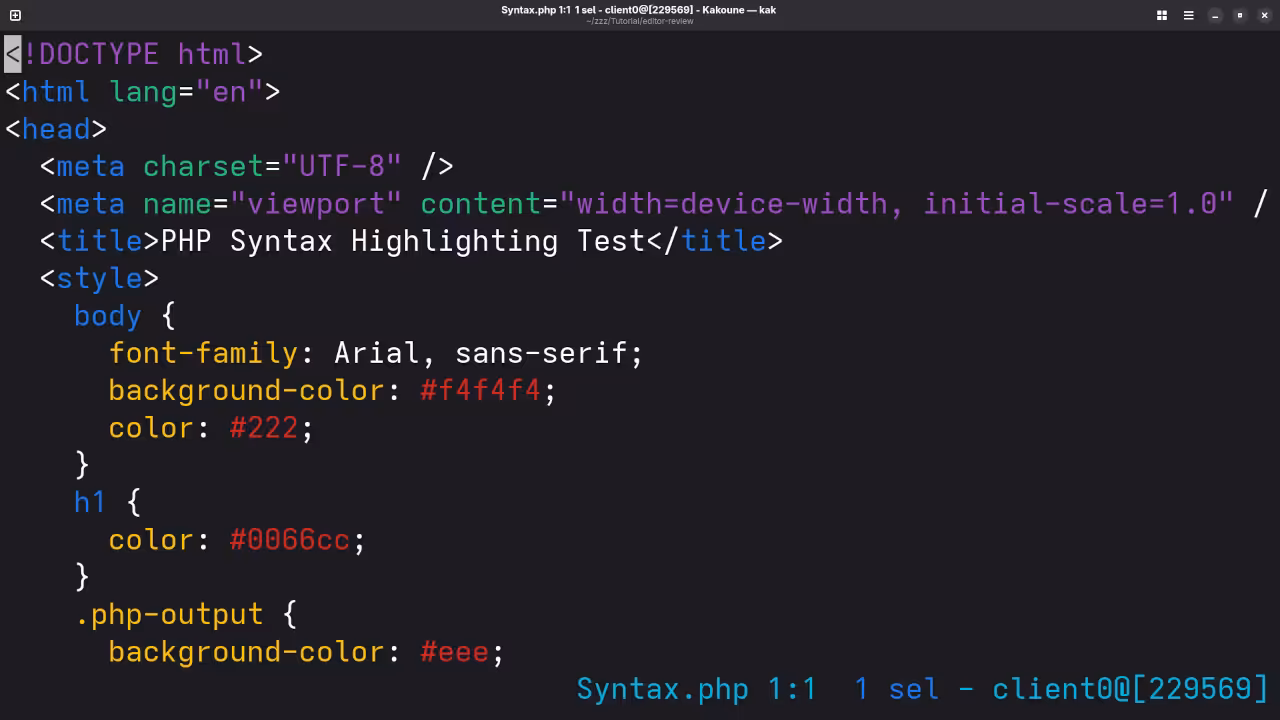Click the file path ~/zzz/Tutorial/editor-review
Image resolution: width=1280 pixels, height=720 pixels.
click(x=639, y=21)
